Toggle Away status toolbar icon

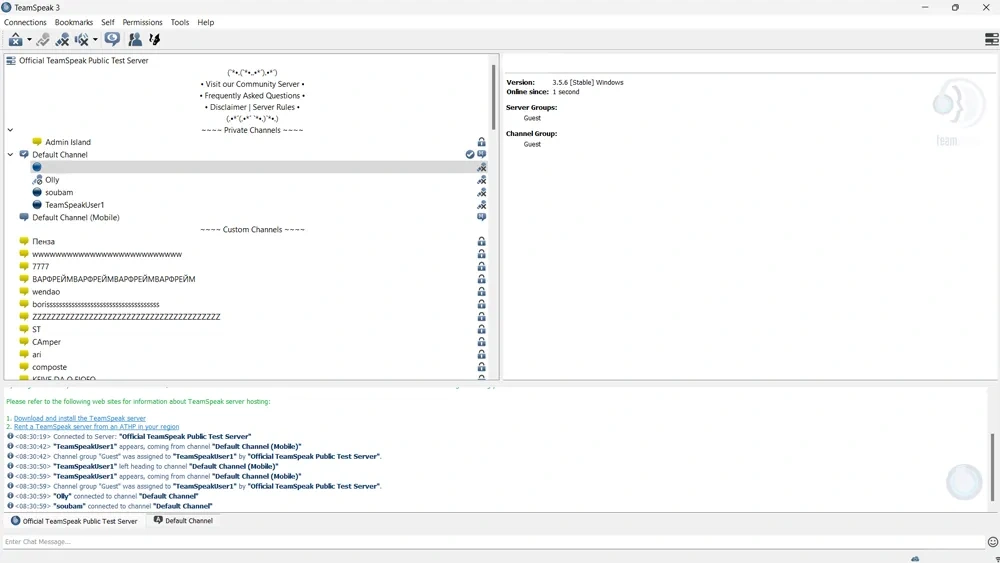click(x=15, y=40)
